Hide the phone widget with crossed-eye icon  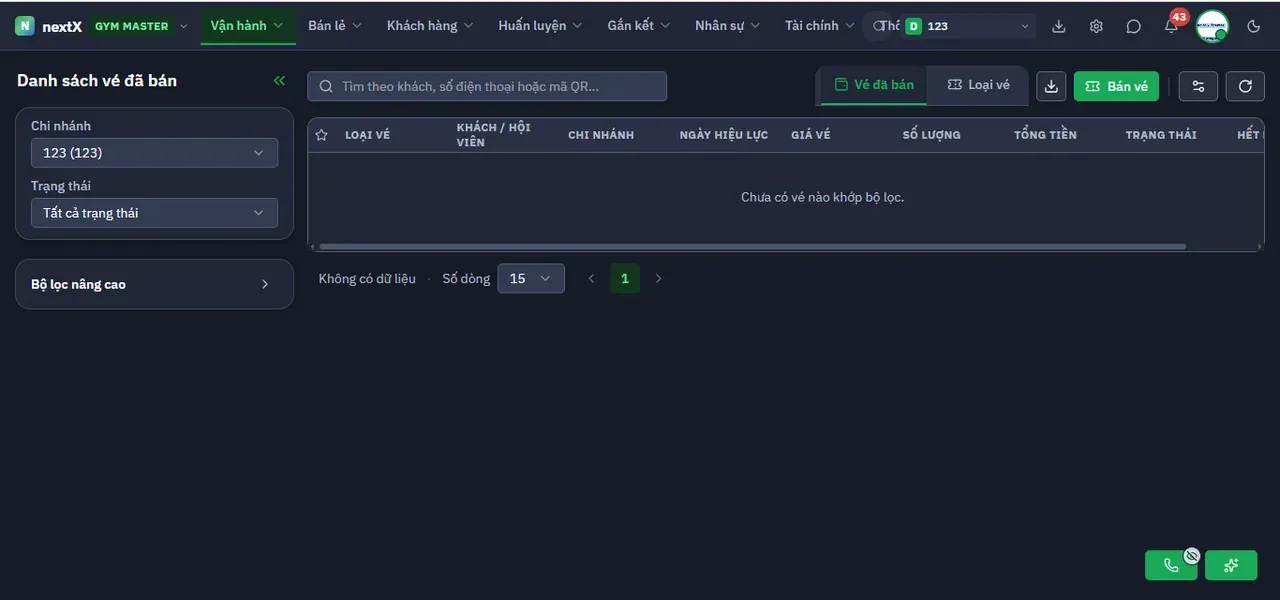point(1191,555)
